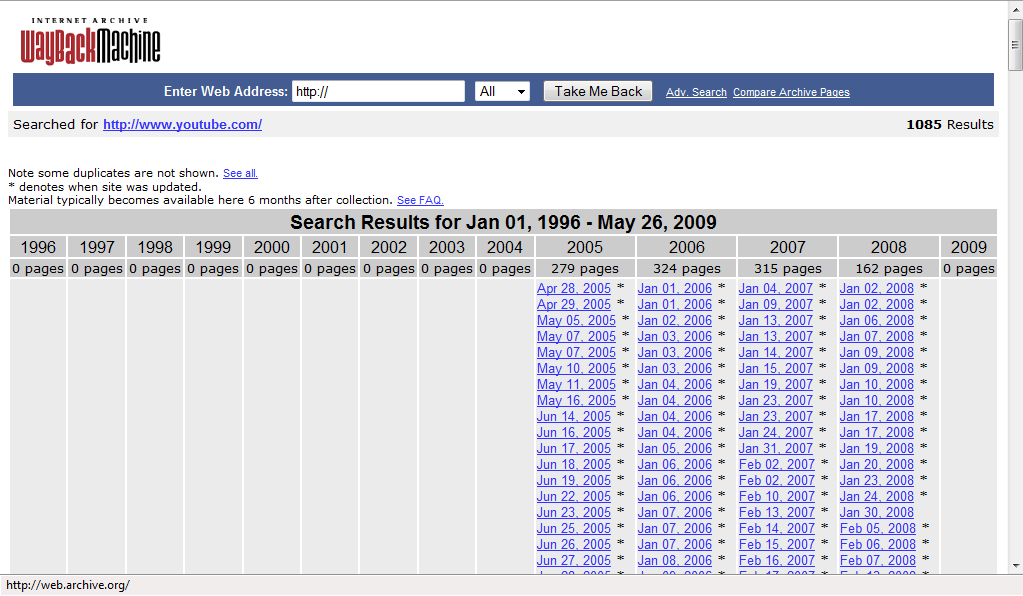Open the Jun 16, 2005 snapshot
Screen dimensions: 1023x596
(573, 432)
